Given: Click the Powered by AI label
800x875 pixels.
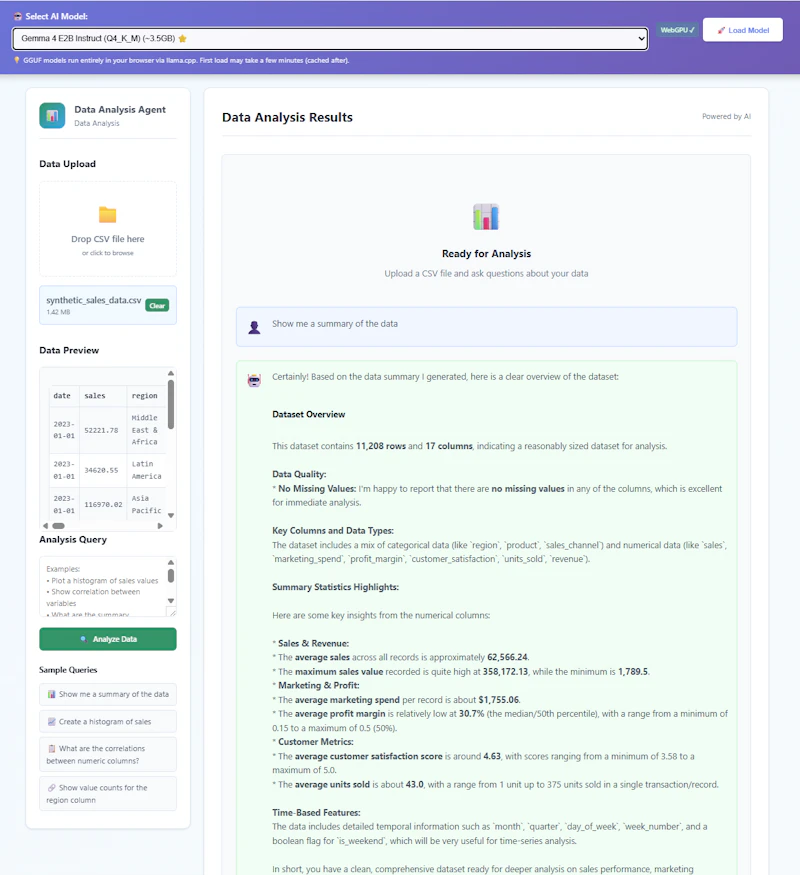Looking at the screenshot, I should pyautogui.click(x=726, y=116).
